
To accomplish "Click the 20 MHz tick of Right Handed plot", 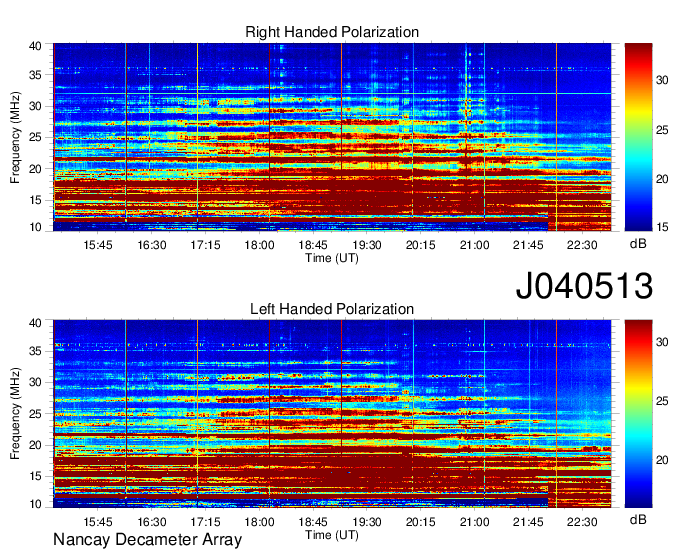I will 35,169.
